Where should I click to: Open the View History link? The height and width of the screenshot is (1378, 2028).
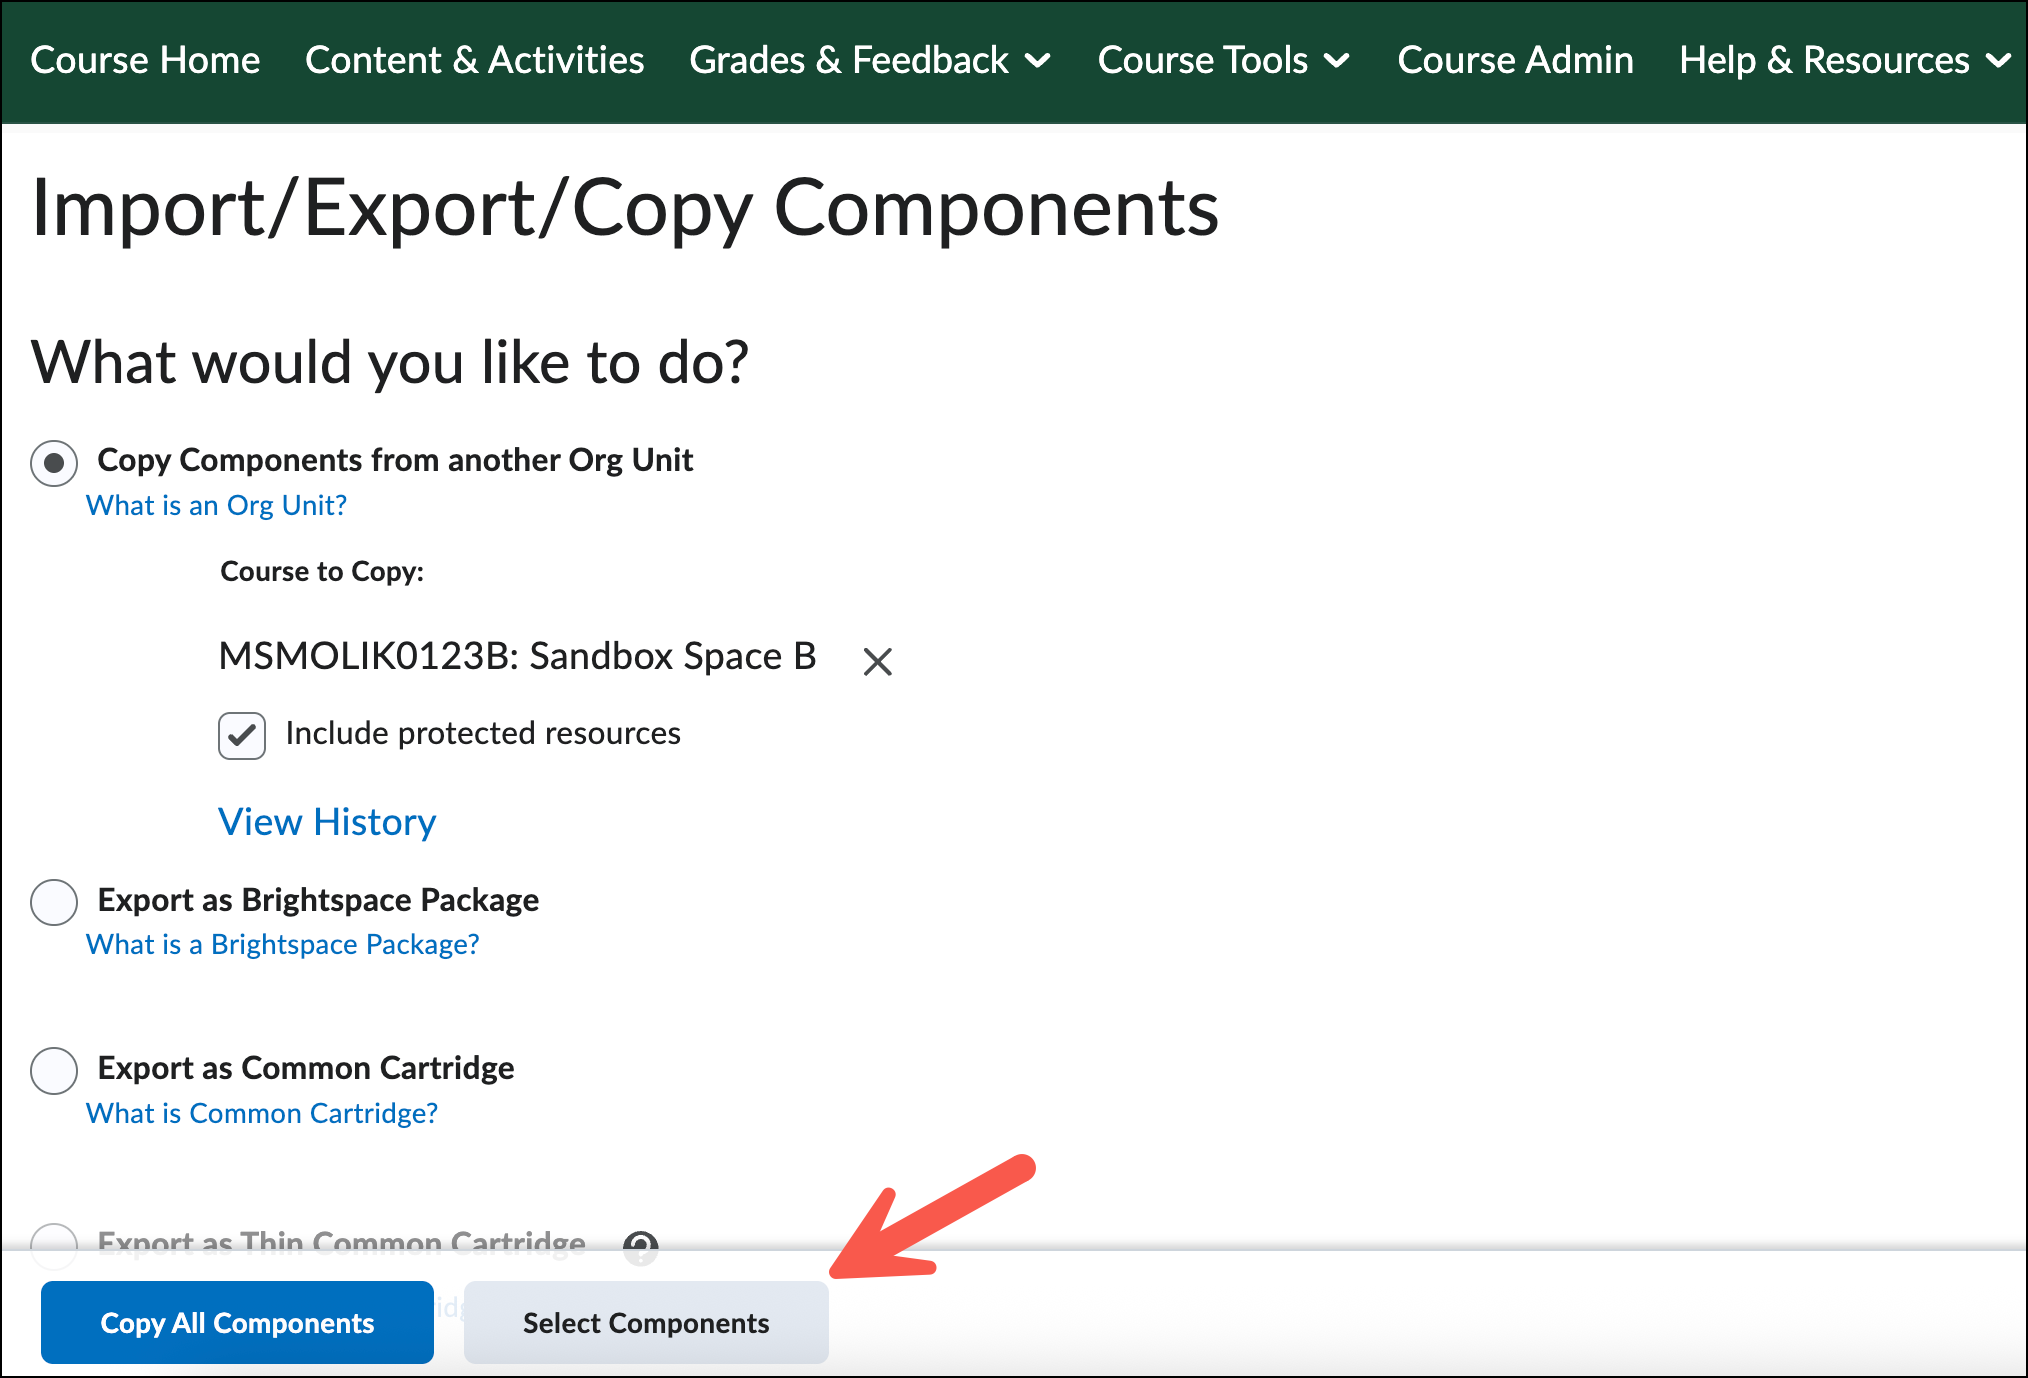pos(327,822)
